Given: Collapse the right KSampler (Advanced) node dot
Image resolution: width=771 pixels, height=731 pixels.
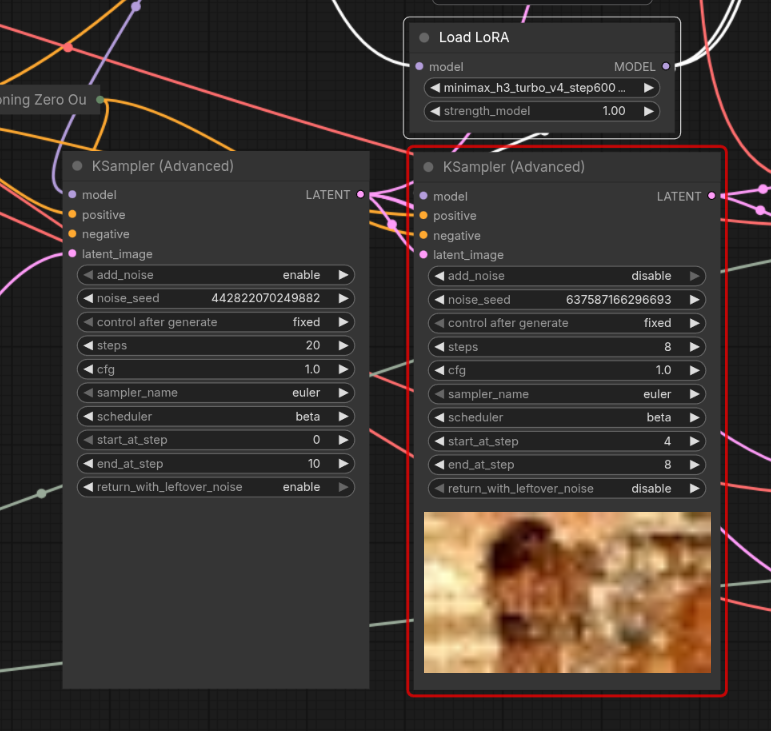Looking at the screenshot, I should click(x=428, y=167).
